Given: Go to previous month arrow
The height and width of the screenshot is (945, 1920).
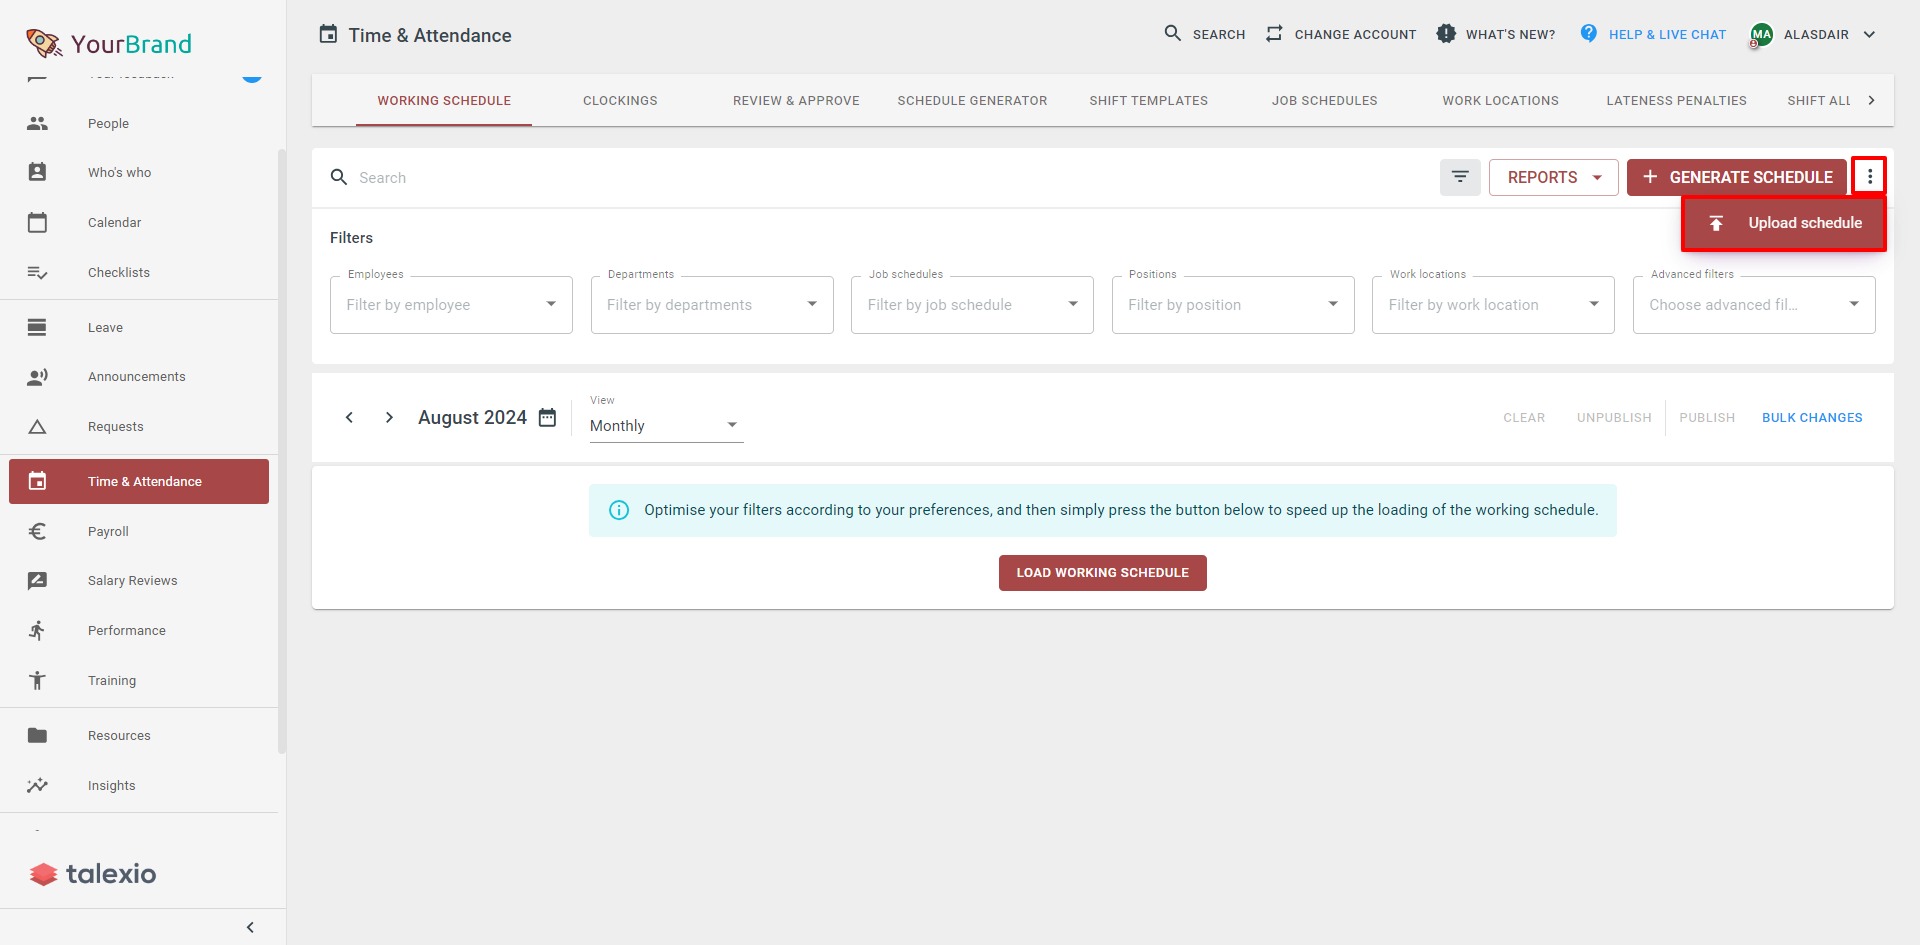Looking at the screenshot, I should coord(349,417).
